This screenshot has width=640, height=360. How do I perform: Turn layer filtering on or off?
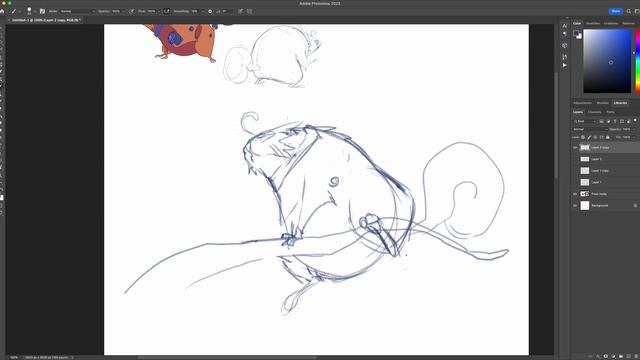click(635, 120)
